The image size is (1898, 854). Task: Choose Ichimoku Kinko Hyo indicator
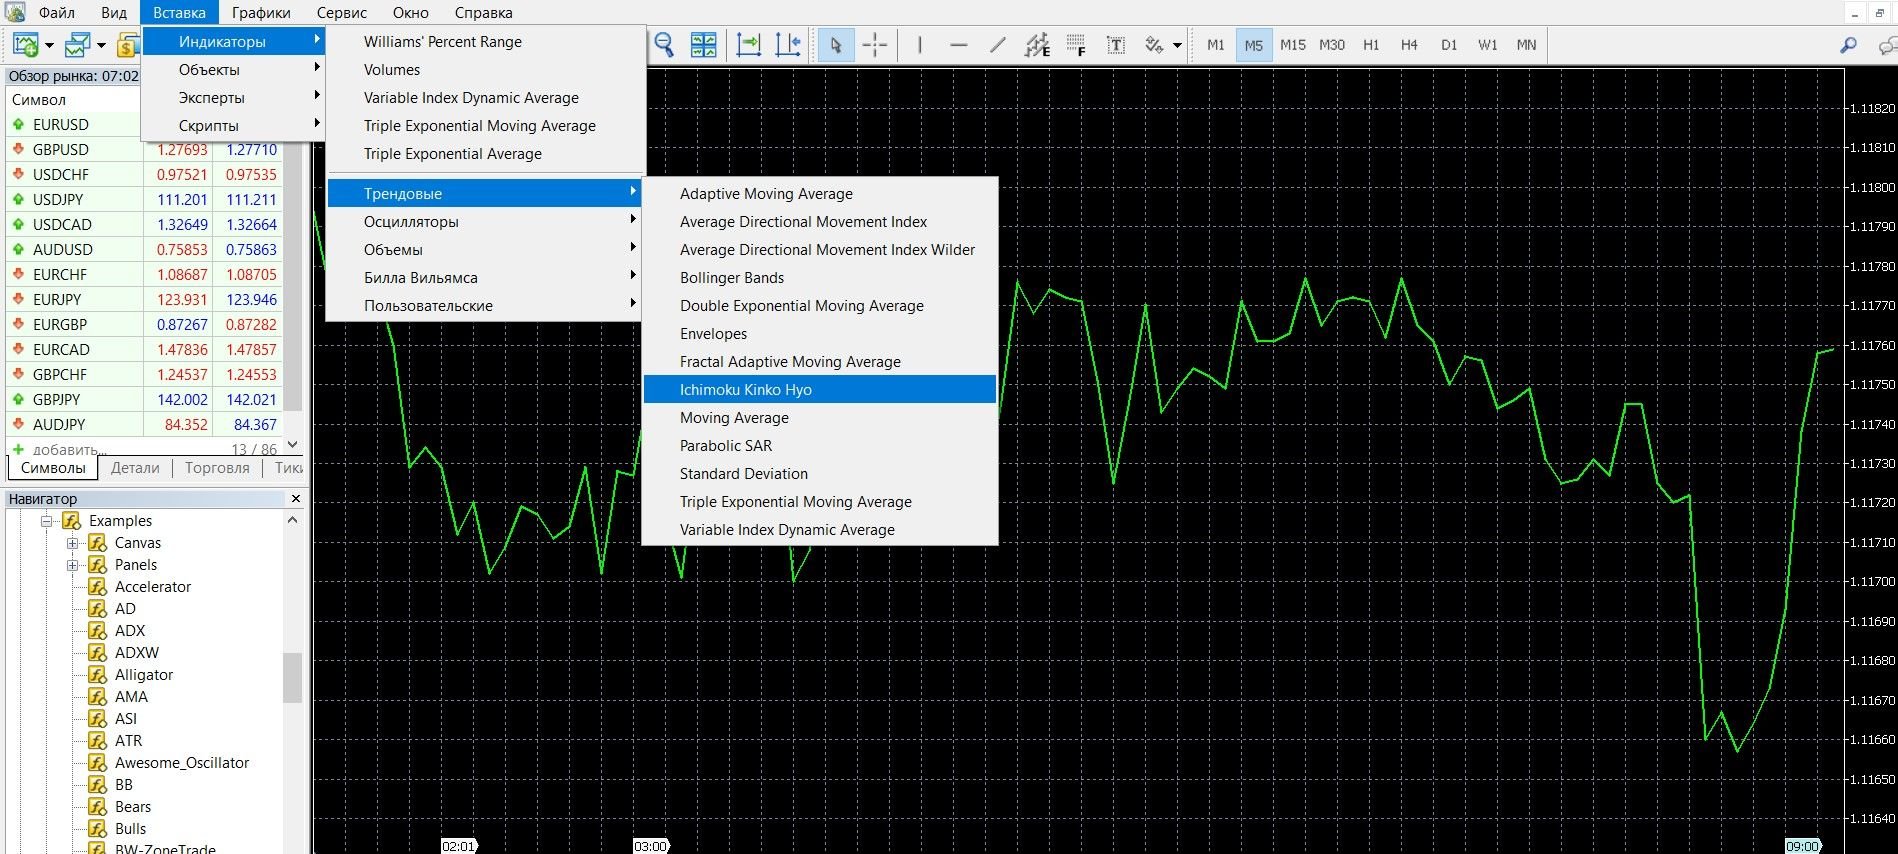coord(820,390)
